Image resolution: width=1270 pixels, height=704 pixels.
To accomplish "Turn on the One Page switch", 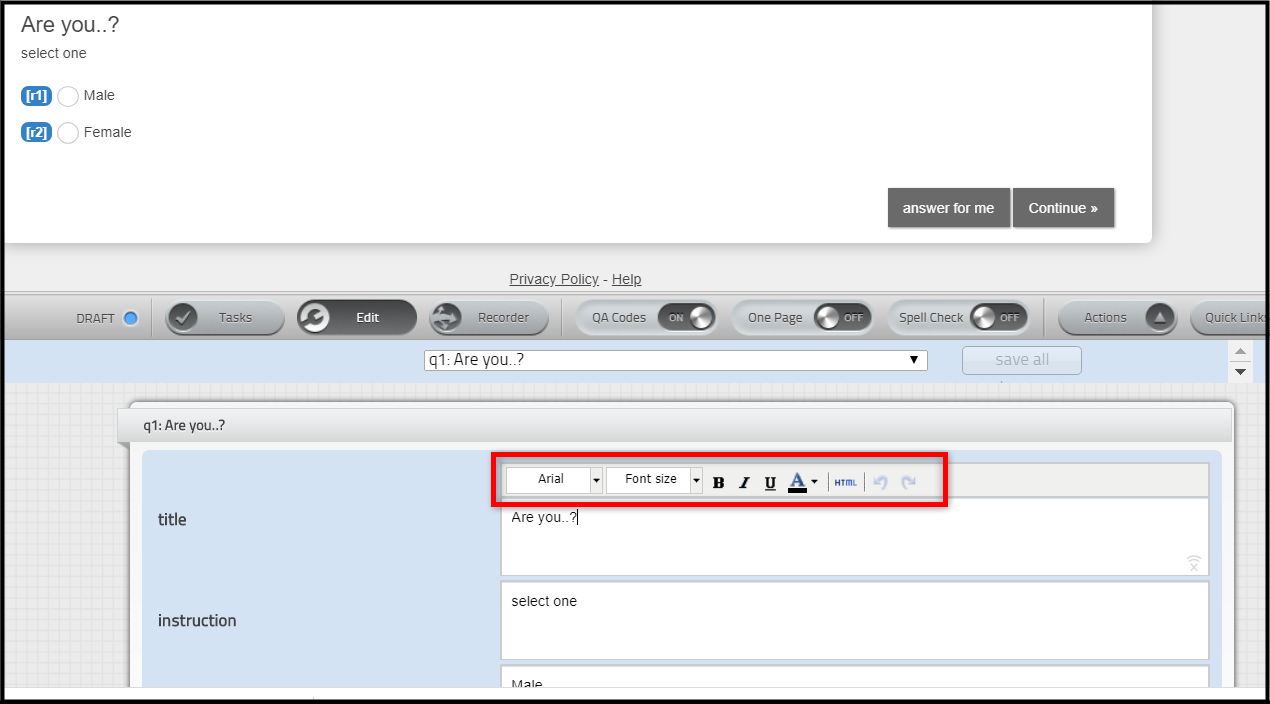I will [842, 318].
